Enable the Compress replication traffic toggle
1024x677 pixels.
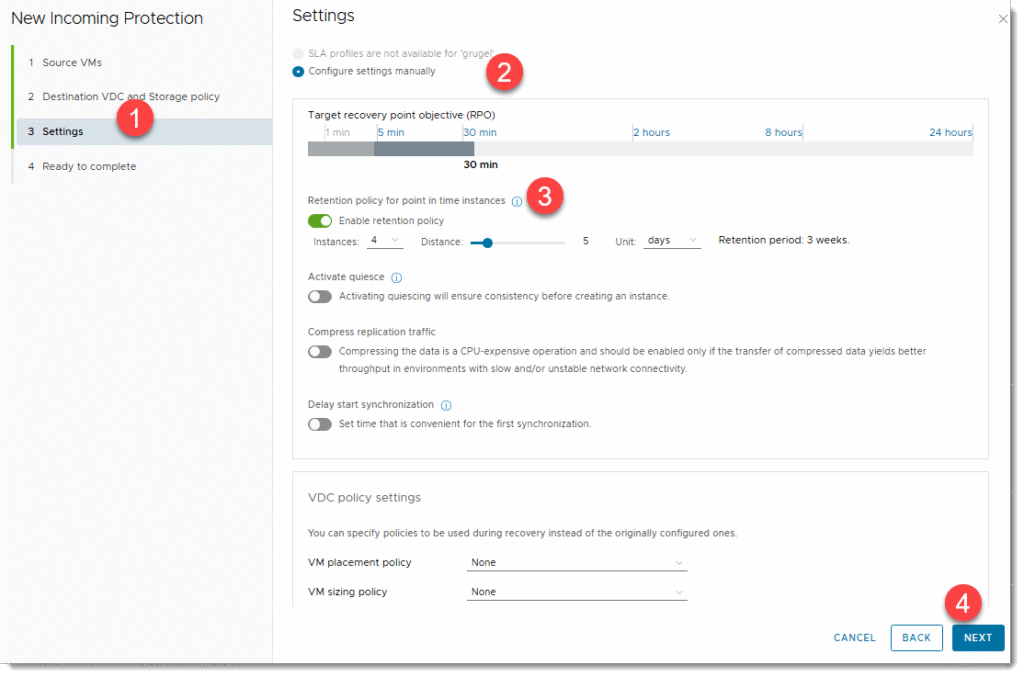click(320, 351)
